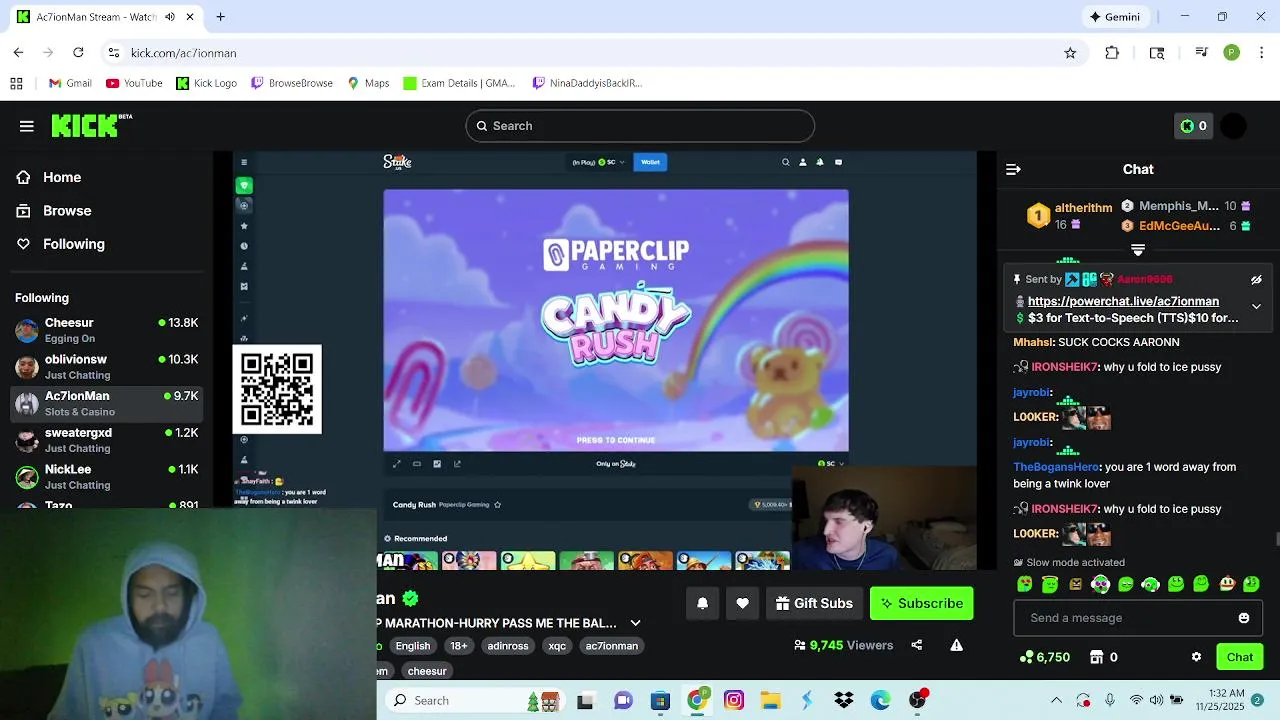
Task: Select the ac7ionman tag
Action: pyautogui.click(x=611, y=646)
